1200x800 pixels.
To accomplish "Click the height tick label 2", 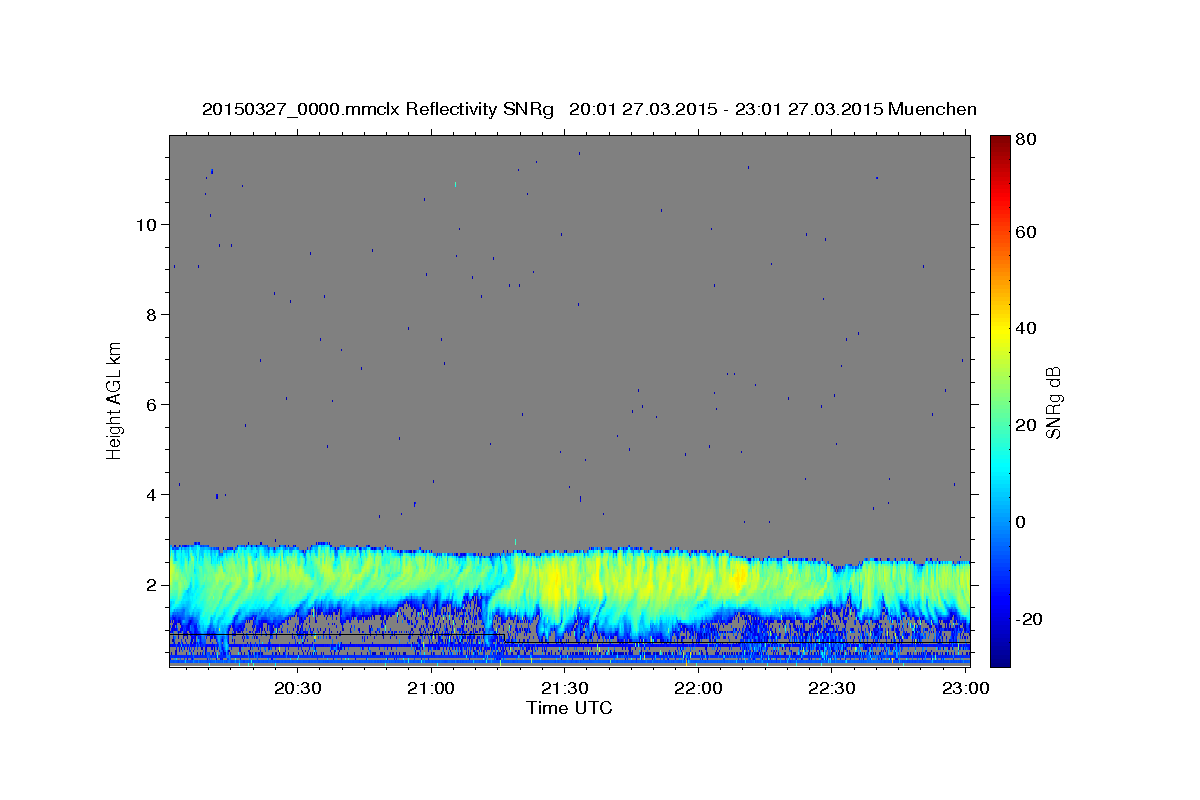I will (x=150, y=584).
